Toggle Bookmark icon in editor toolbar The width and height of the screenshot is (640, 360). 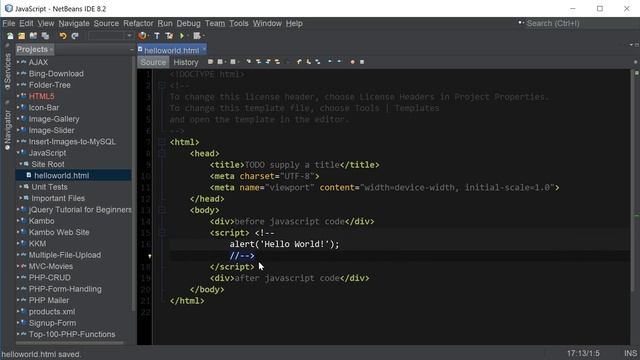(x=318, y=62)
